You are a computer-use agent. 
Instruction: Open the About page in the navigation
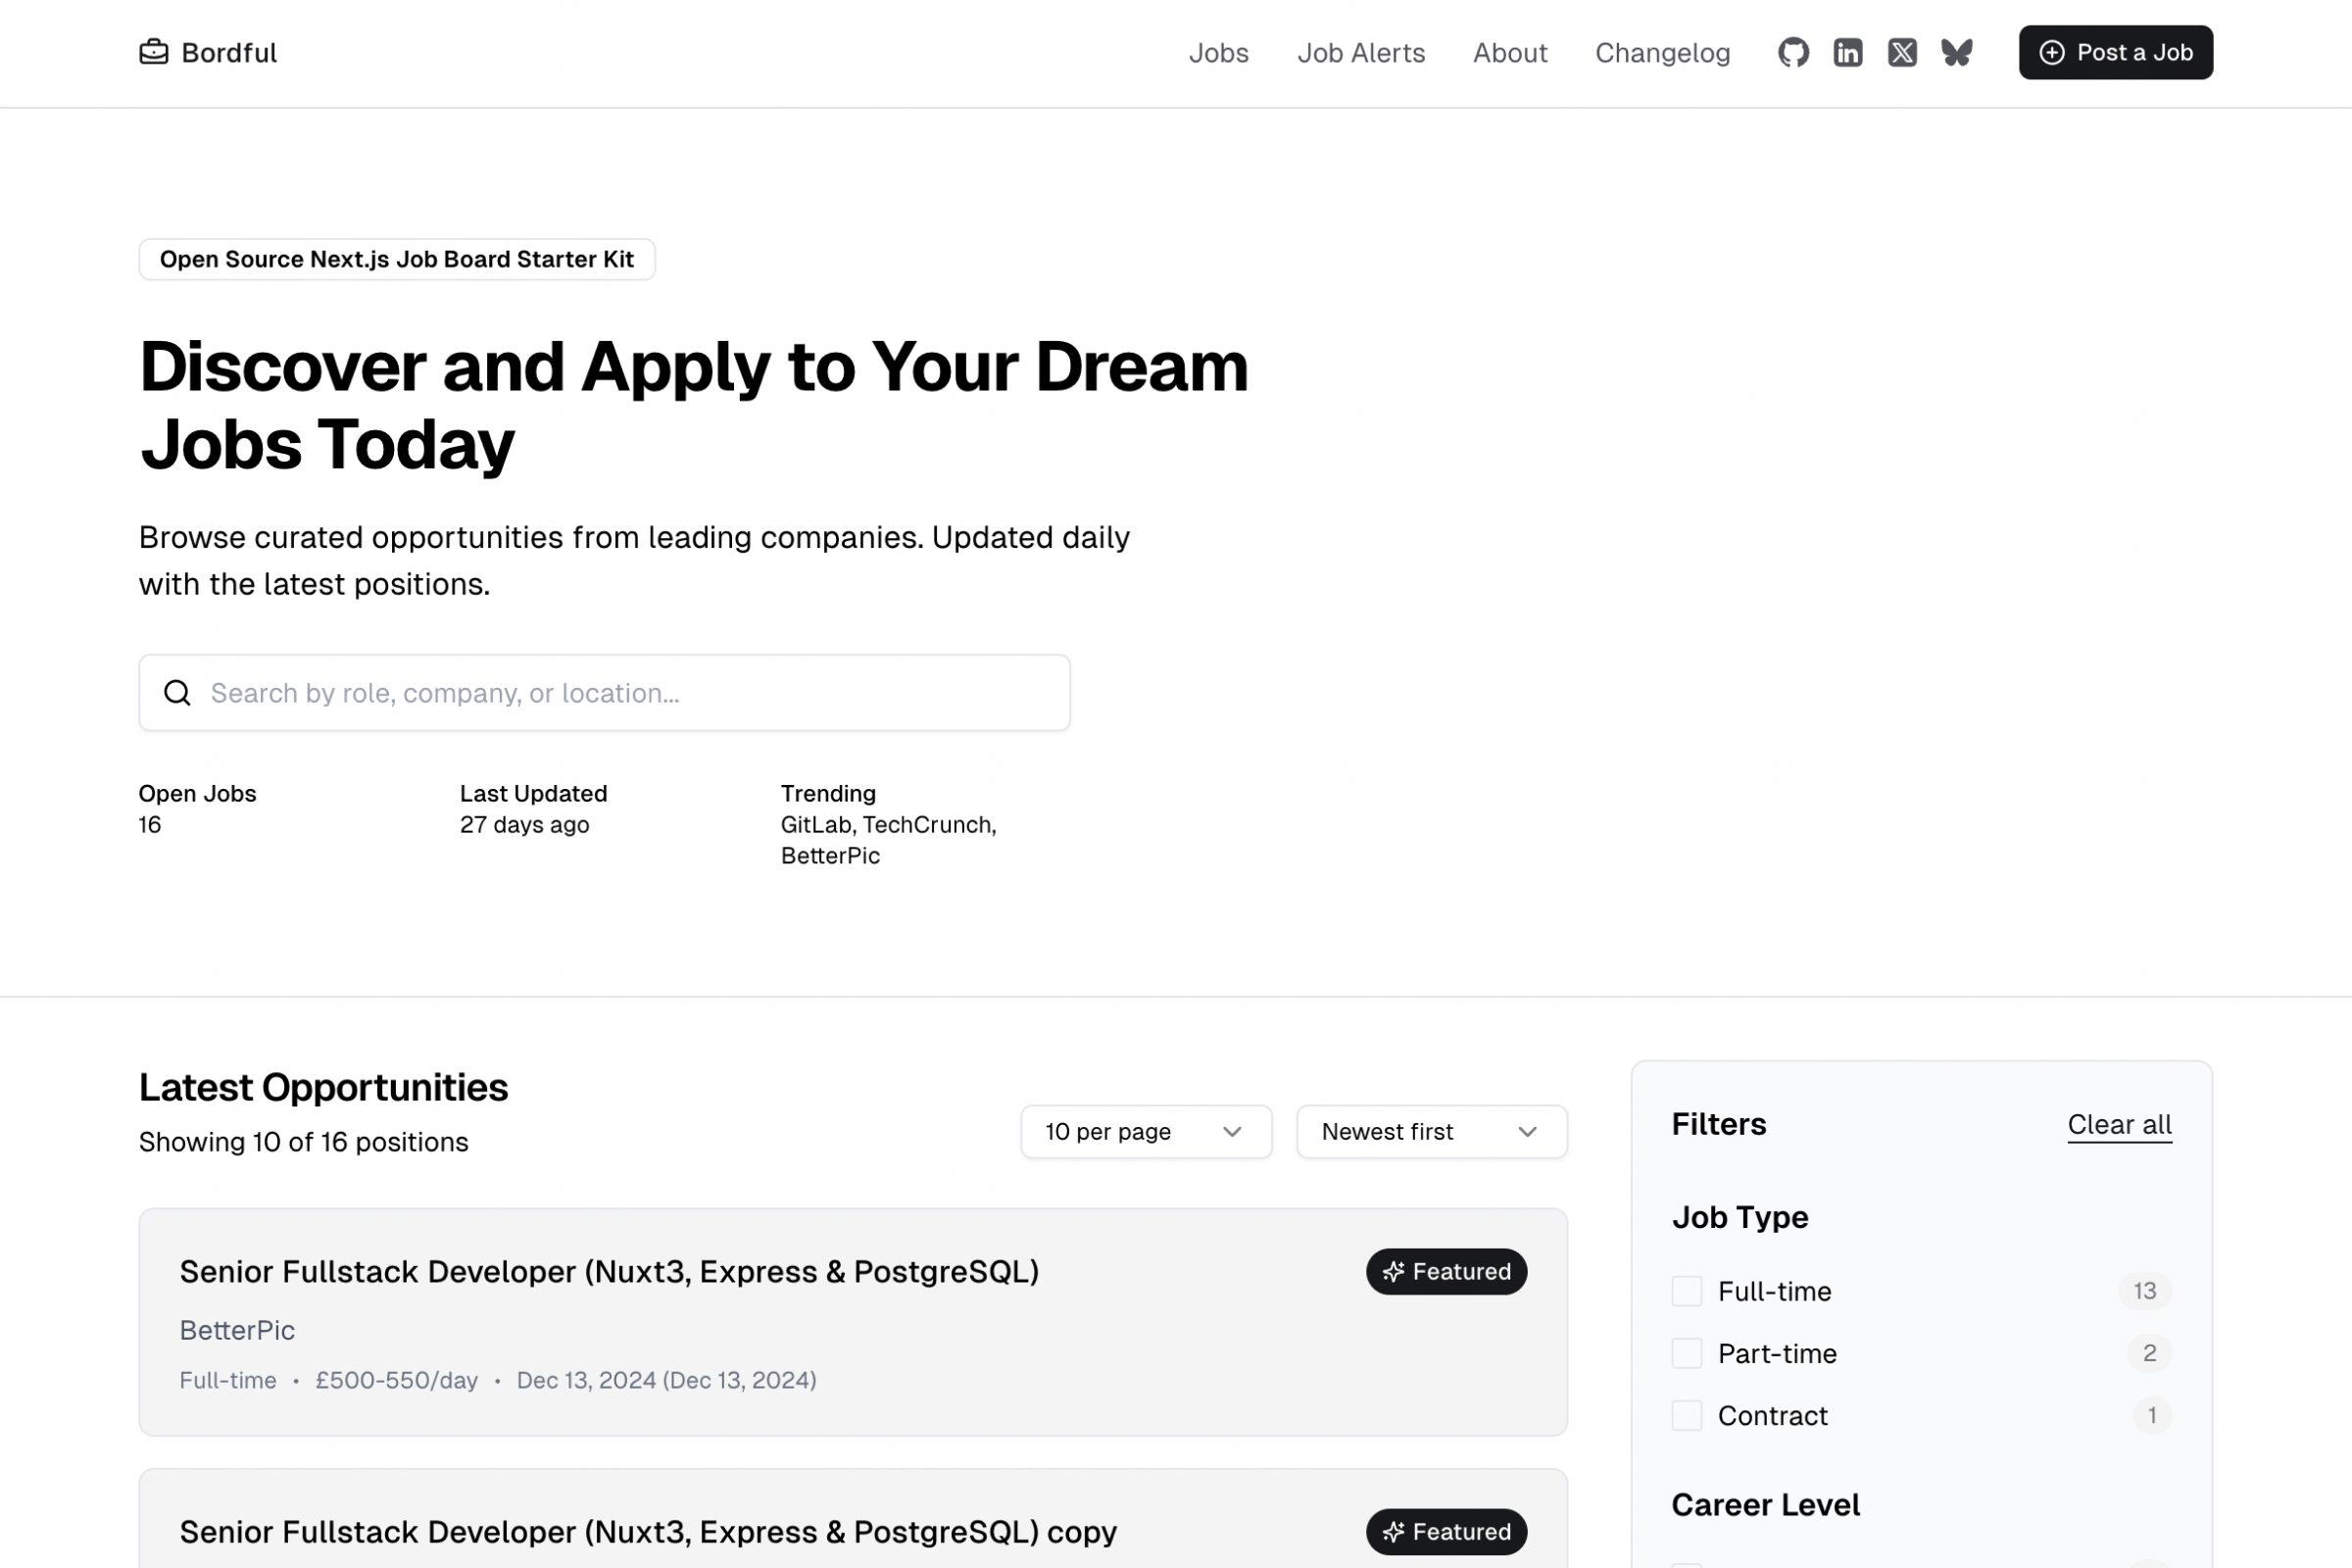[x=1509, y=52]
